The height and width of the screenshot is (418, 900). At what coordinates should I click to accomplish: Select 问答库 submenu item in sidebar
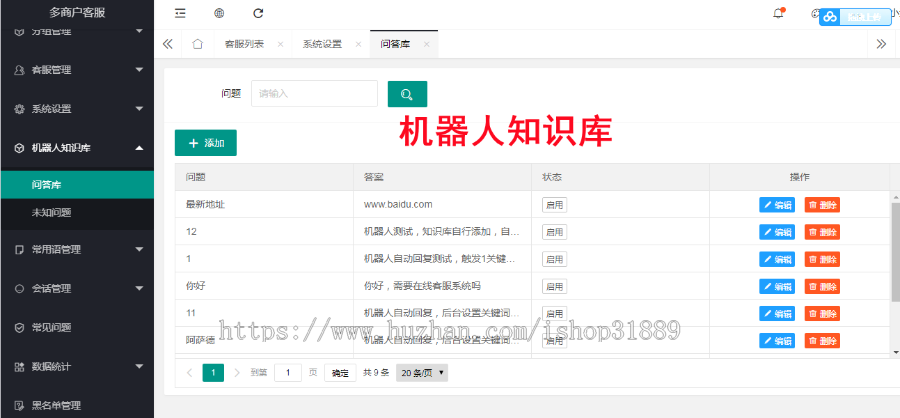point(77,185)
